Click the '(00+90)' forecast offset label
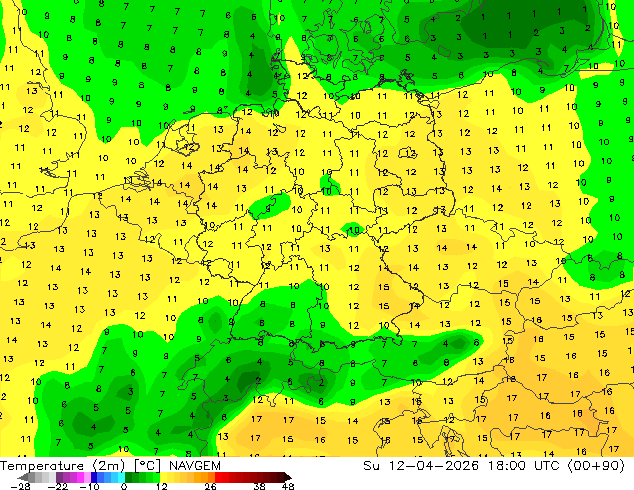 [596, 466]
